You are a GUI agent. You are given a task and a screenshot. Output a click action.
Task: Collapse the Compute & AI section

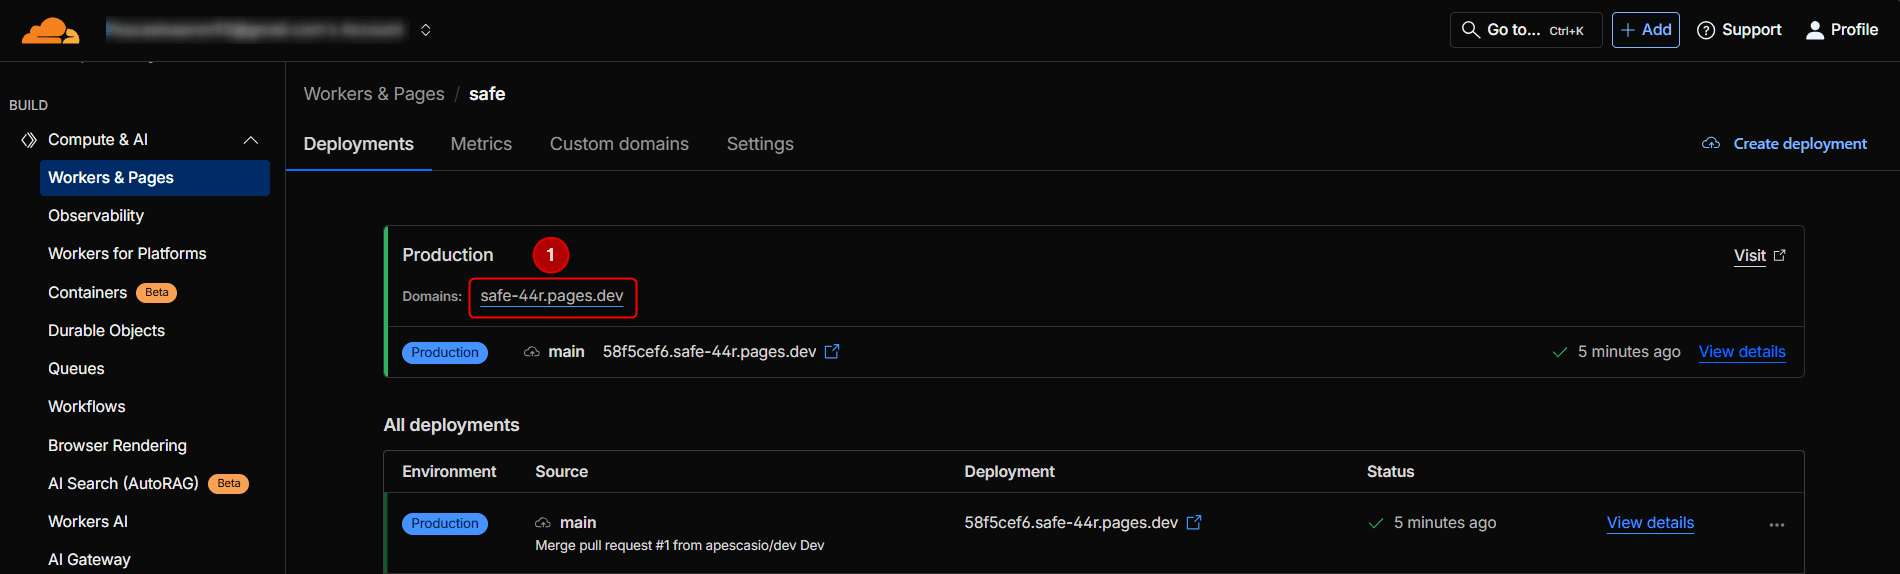pyautogui.click(x=251, y=140)
